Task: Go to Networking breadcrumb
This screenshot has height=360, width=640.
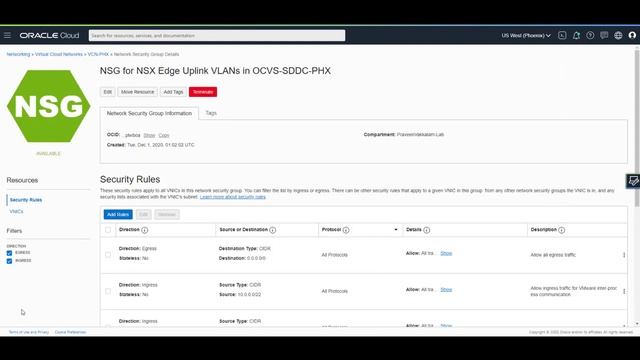Action: click(x=18, y=54)
